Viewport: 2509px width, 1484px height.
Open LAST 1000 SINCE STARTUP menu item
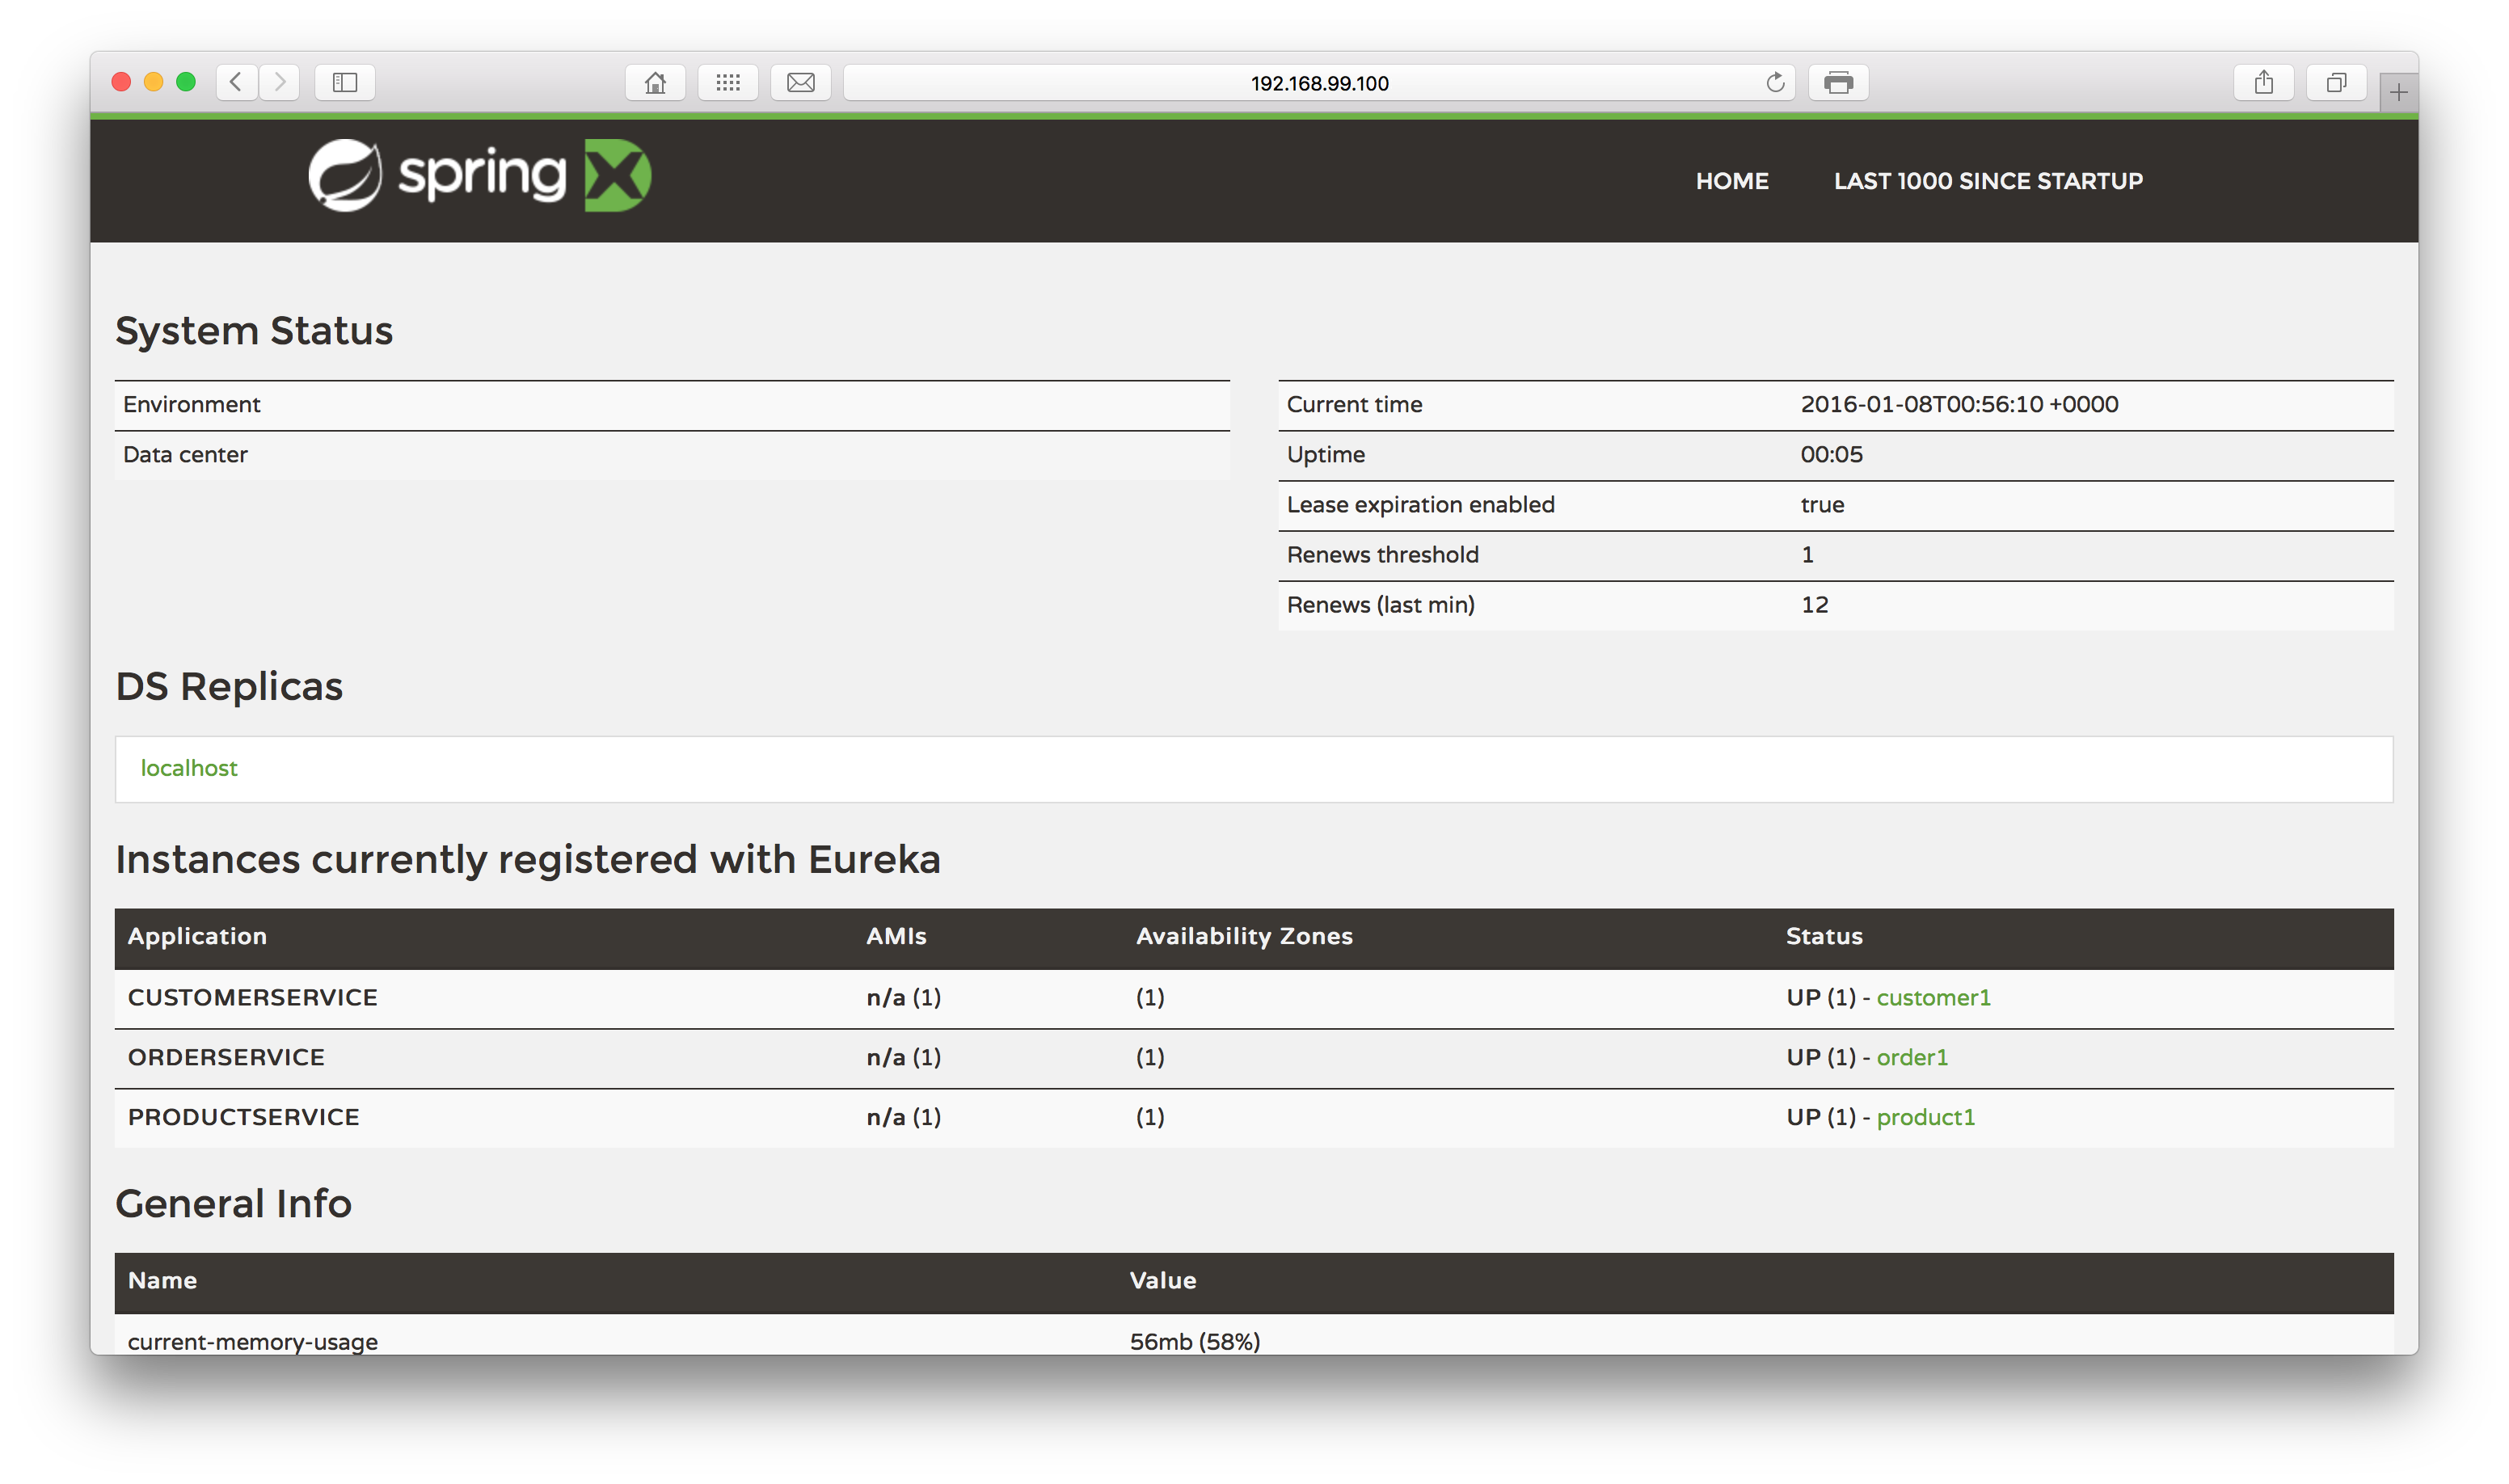1988,181
